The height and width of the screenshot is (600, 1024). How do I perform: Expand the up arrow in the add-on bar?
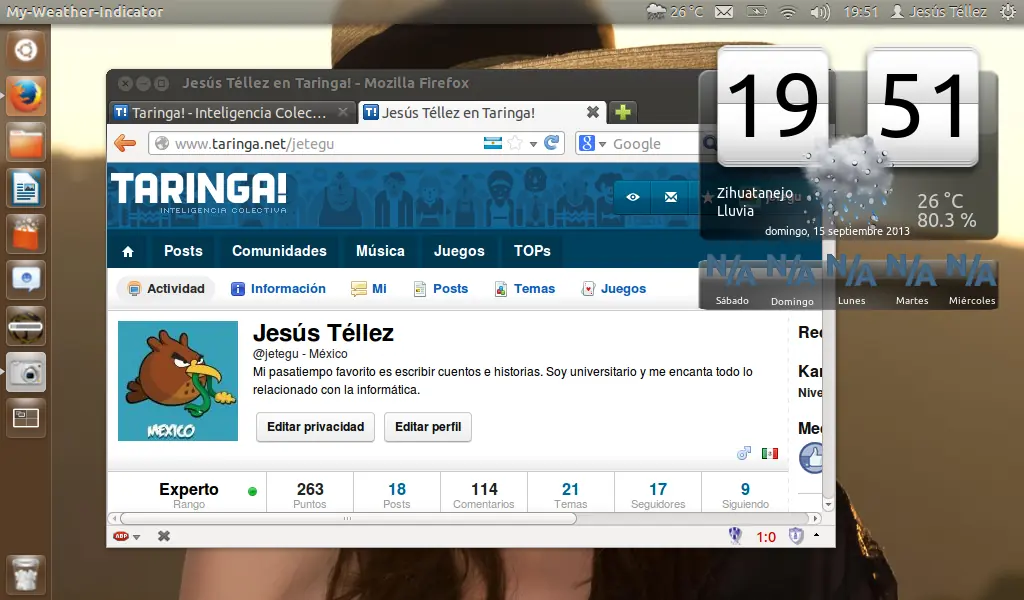(x=816, y=535)
